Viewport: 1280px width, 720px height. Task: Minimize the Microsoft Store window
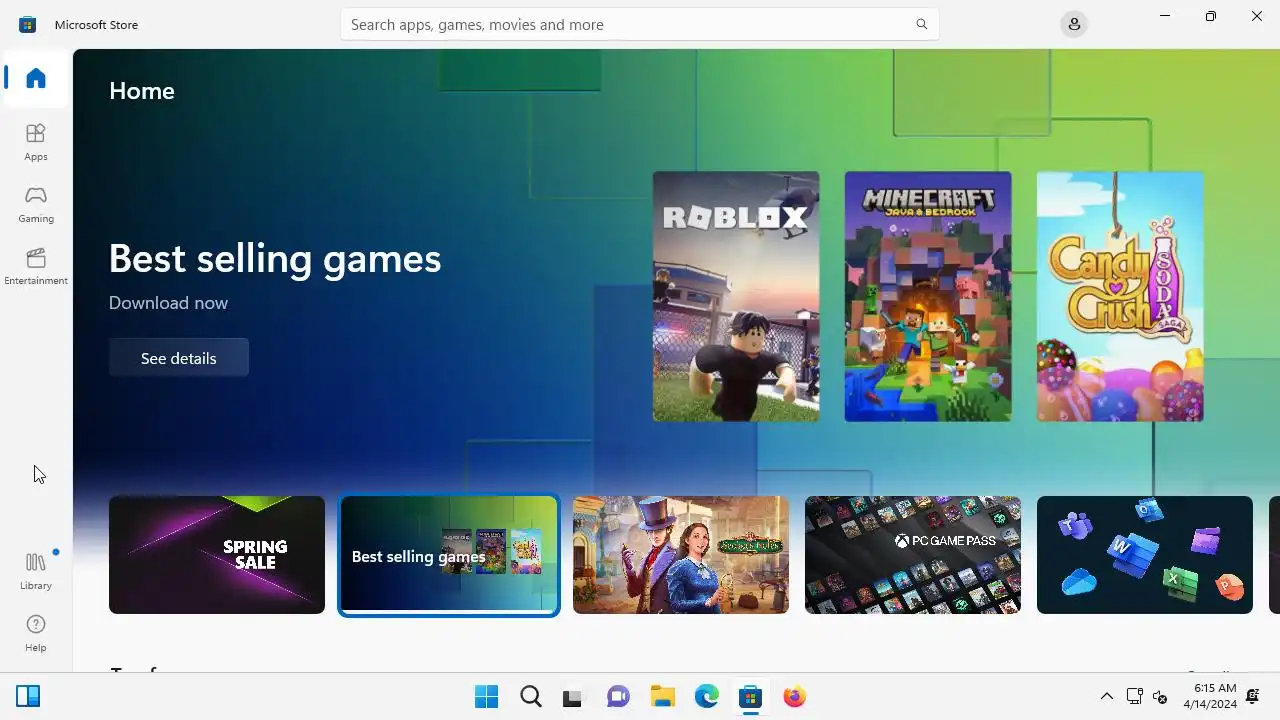(x=1164, y=16)
